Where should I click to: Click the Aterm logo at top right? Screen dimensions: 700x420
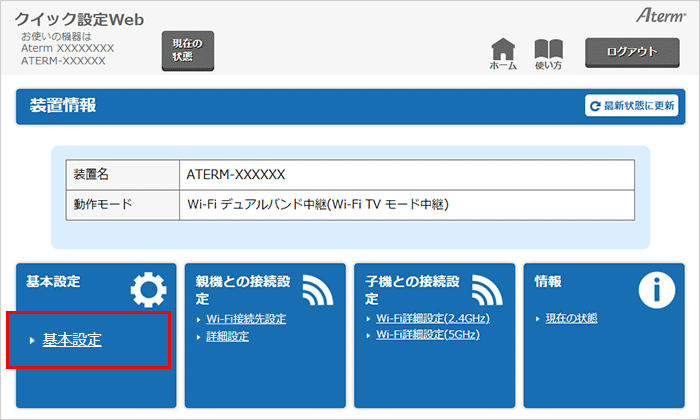[x=656, y=17]
